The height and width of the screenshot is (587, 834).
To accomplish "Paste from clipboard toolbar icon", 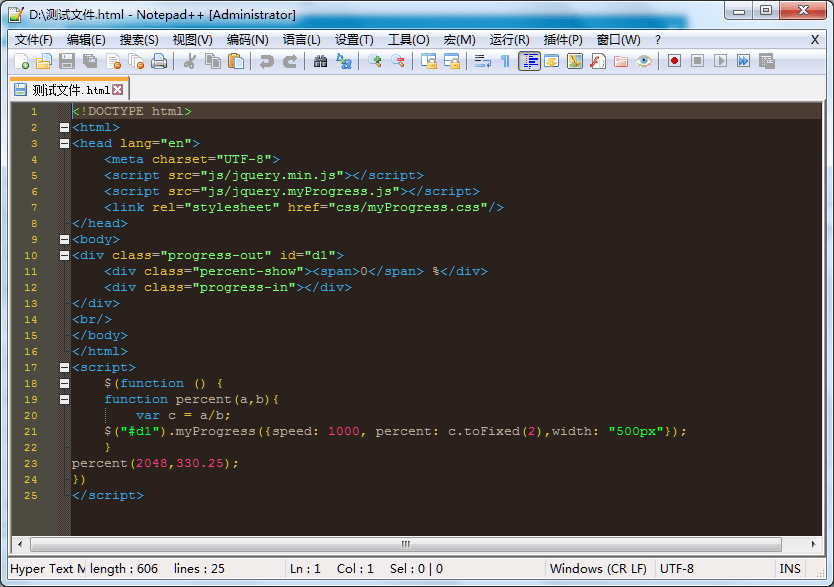I will [236, 61].
